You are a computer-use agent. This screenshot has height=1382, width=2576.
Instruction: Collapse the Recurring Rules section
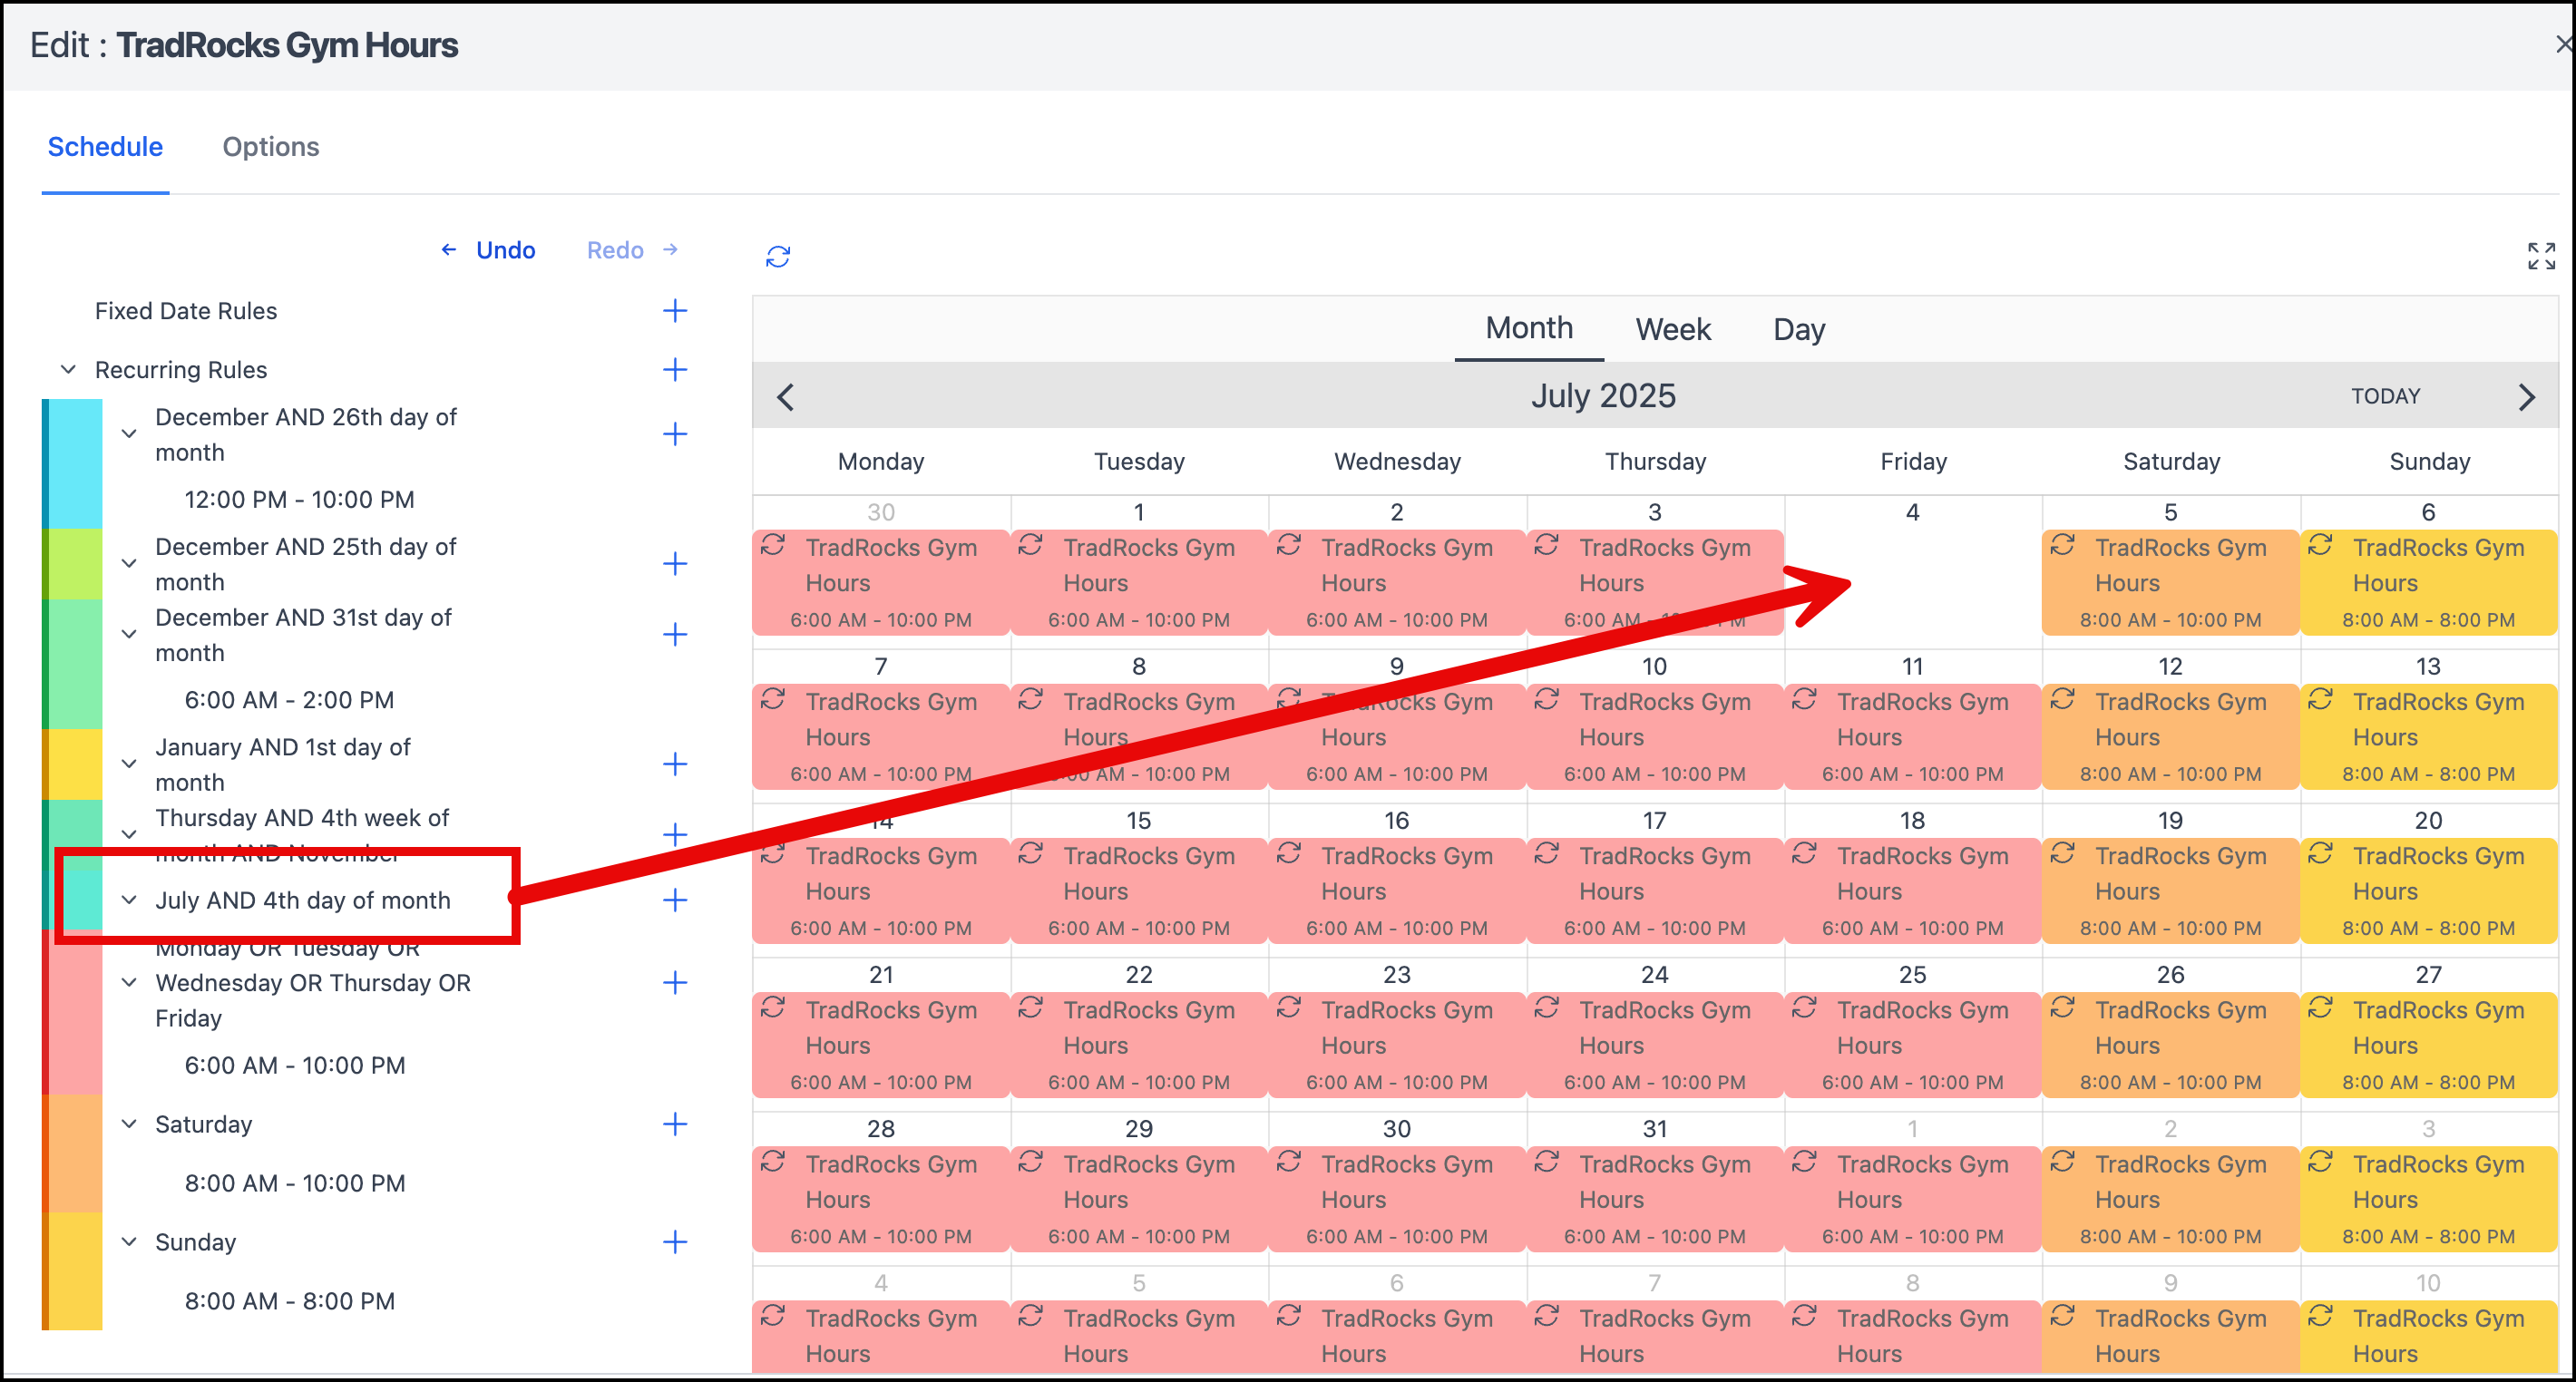coord(68,370)
